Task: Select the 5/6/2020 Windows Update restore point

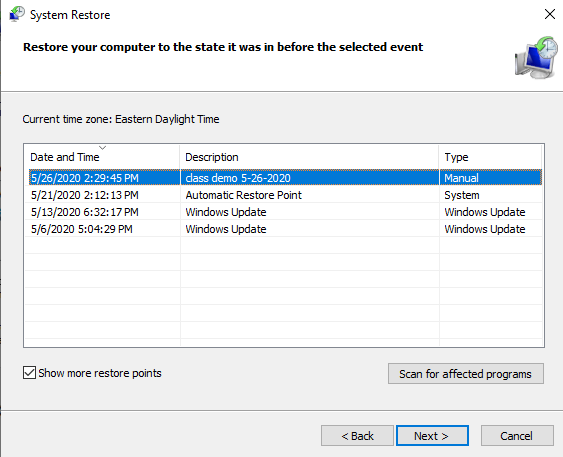Action: [x=285, y=229]
